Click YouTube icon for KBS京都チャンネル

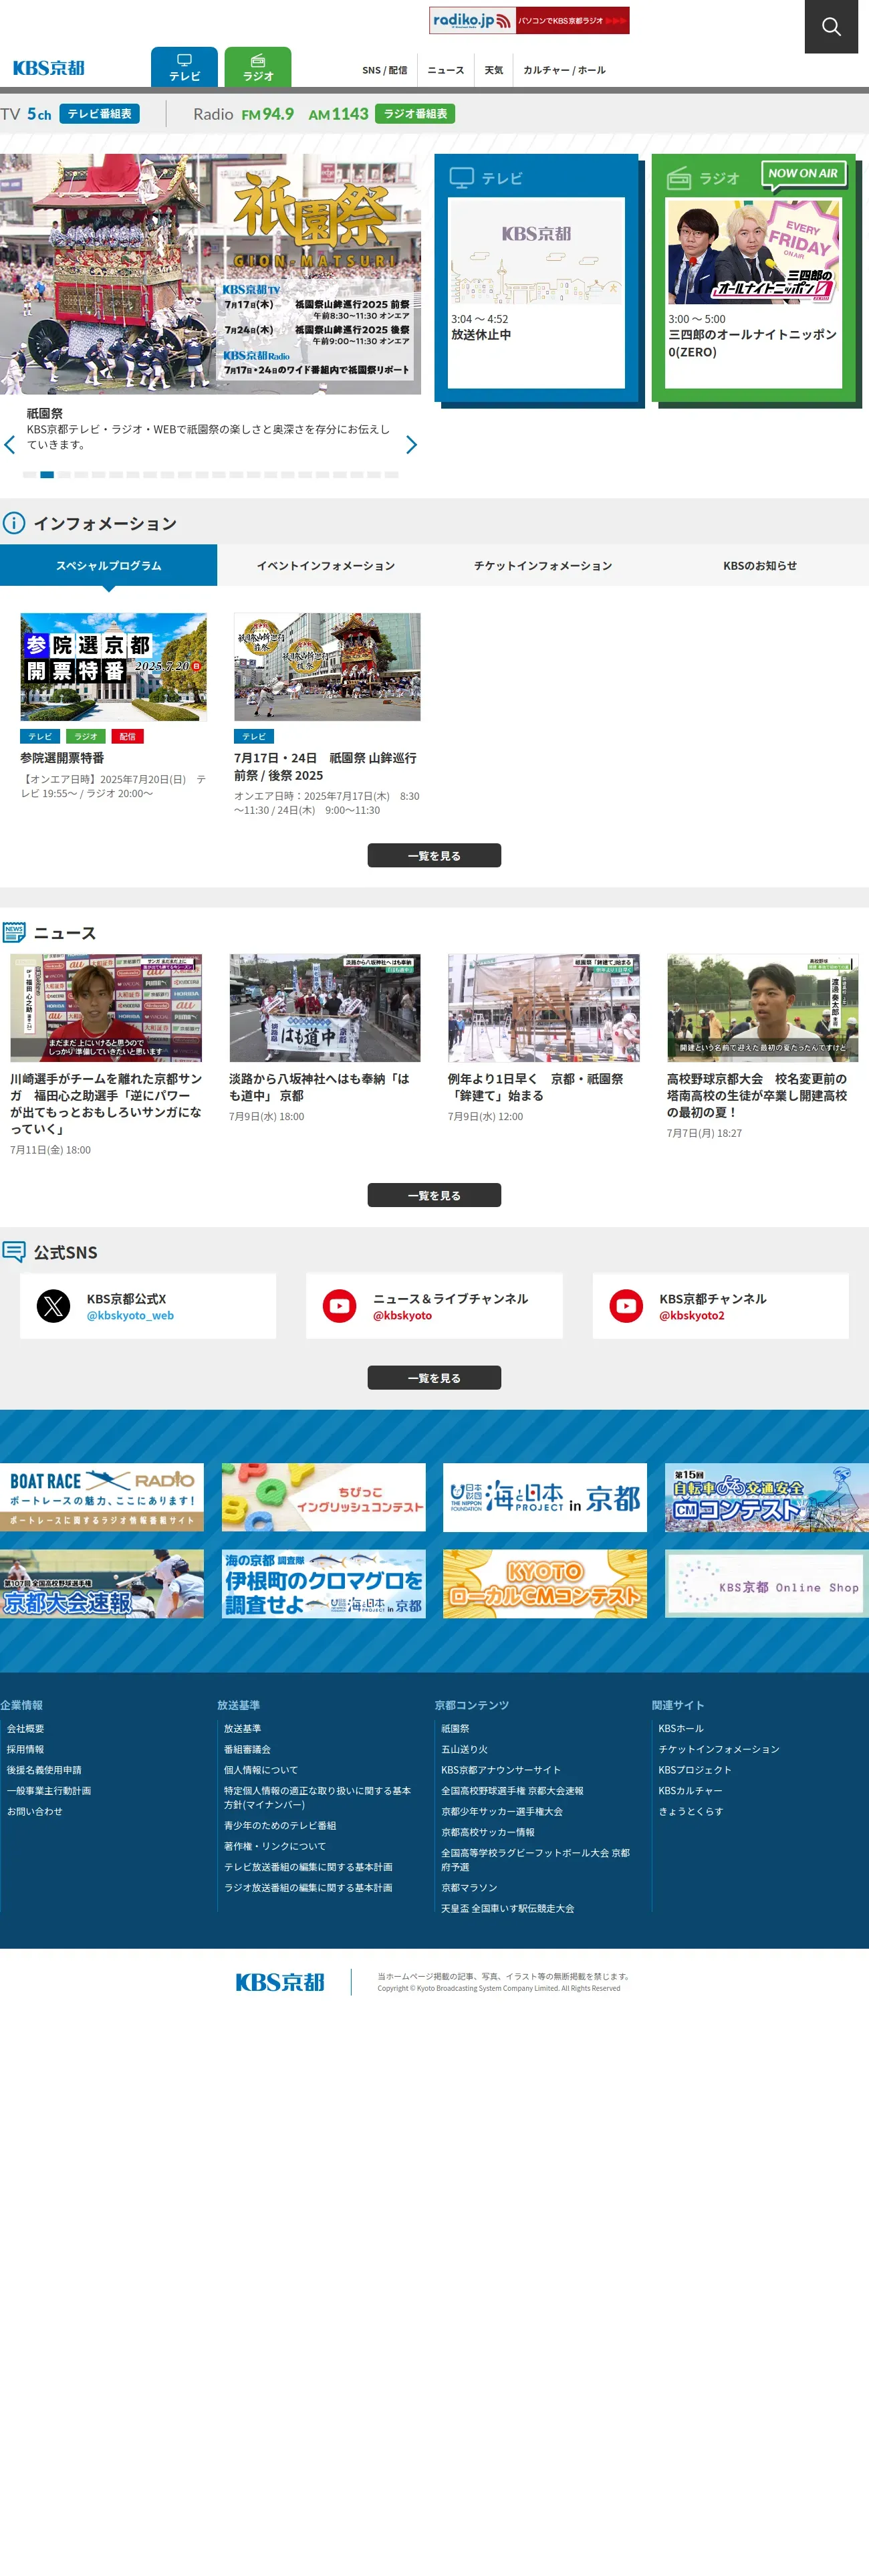click(627, 1306)
